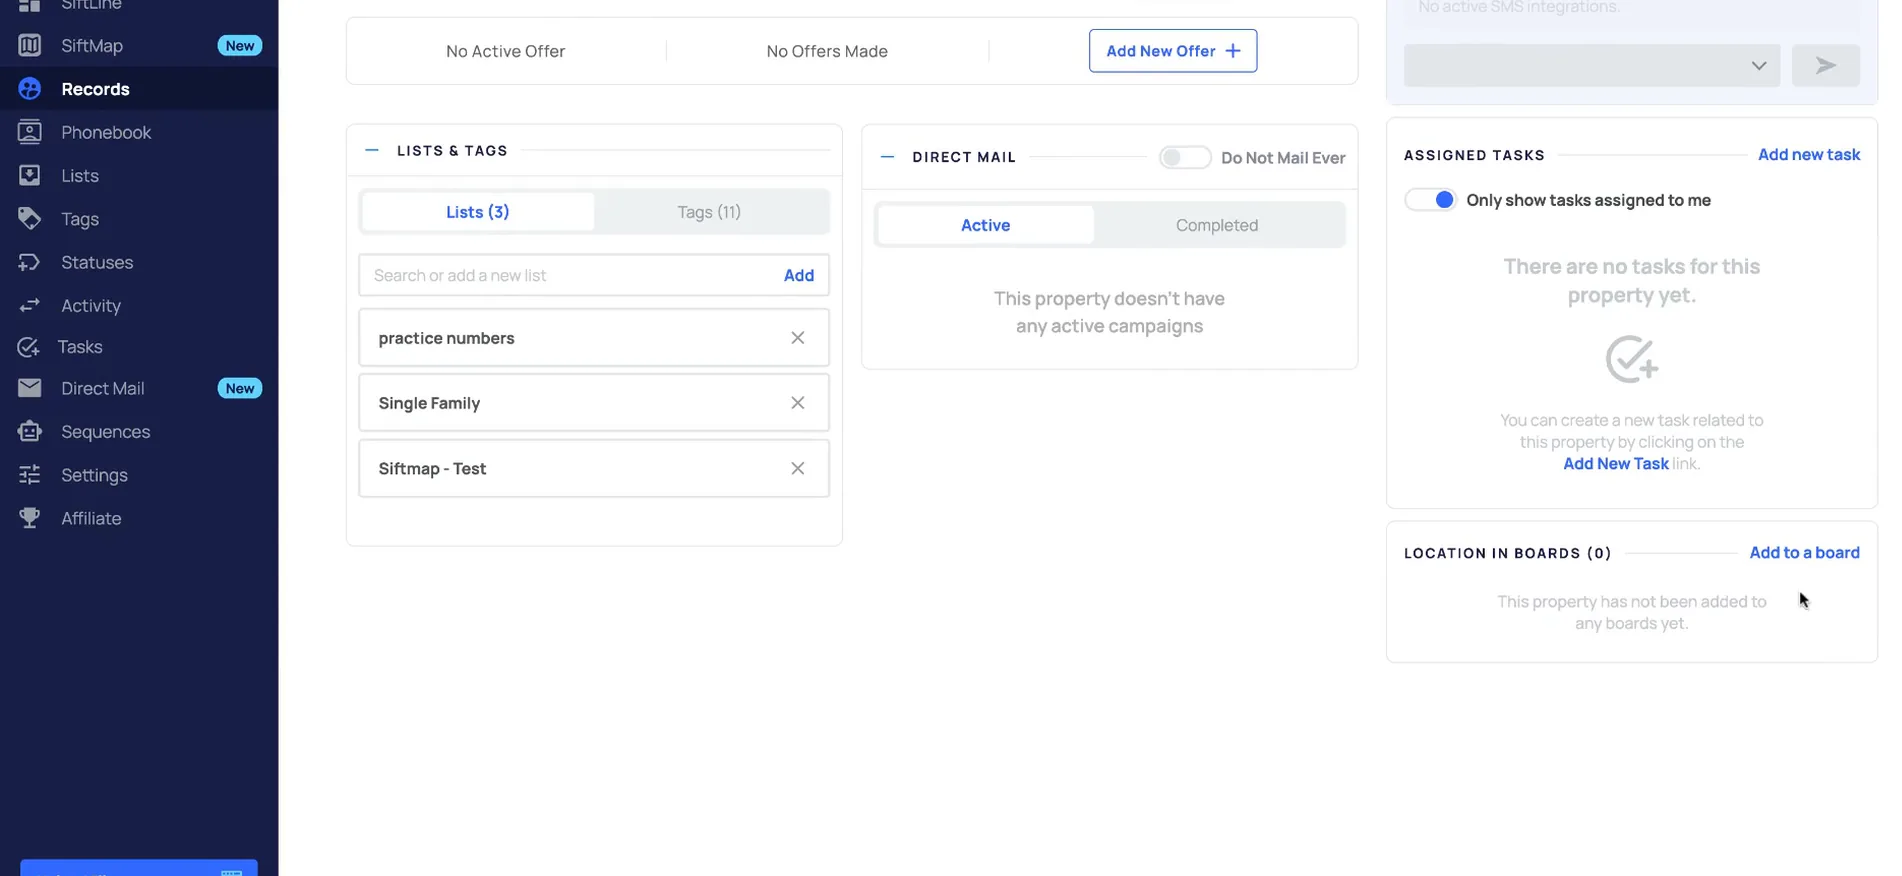Viewport: 1902px width, 876px height.
Task: Click the add-task checkmark plus icon
Action: (1632, 359)
